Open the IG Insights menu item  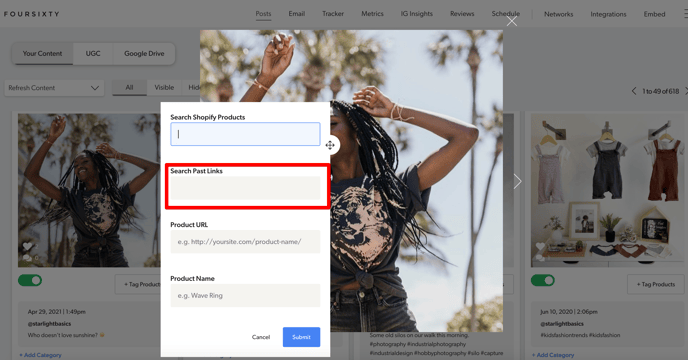coord(416,14)
